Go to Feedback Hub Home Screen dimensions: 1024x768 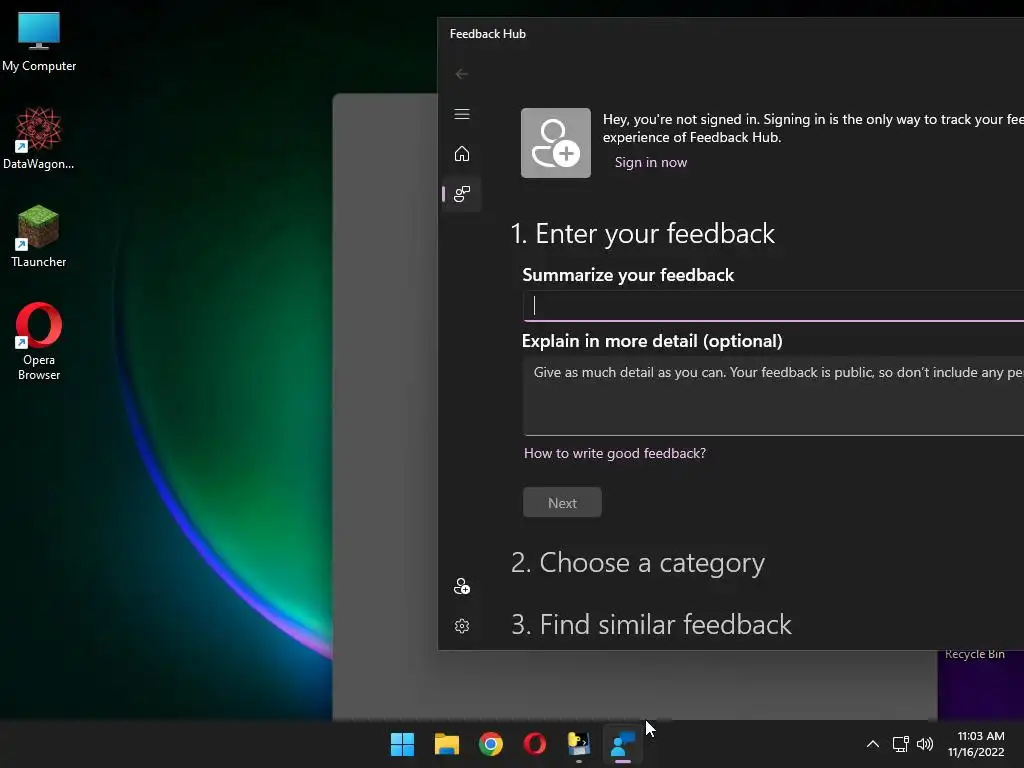pos(462,153)
